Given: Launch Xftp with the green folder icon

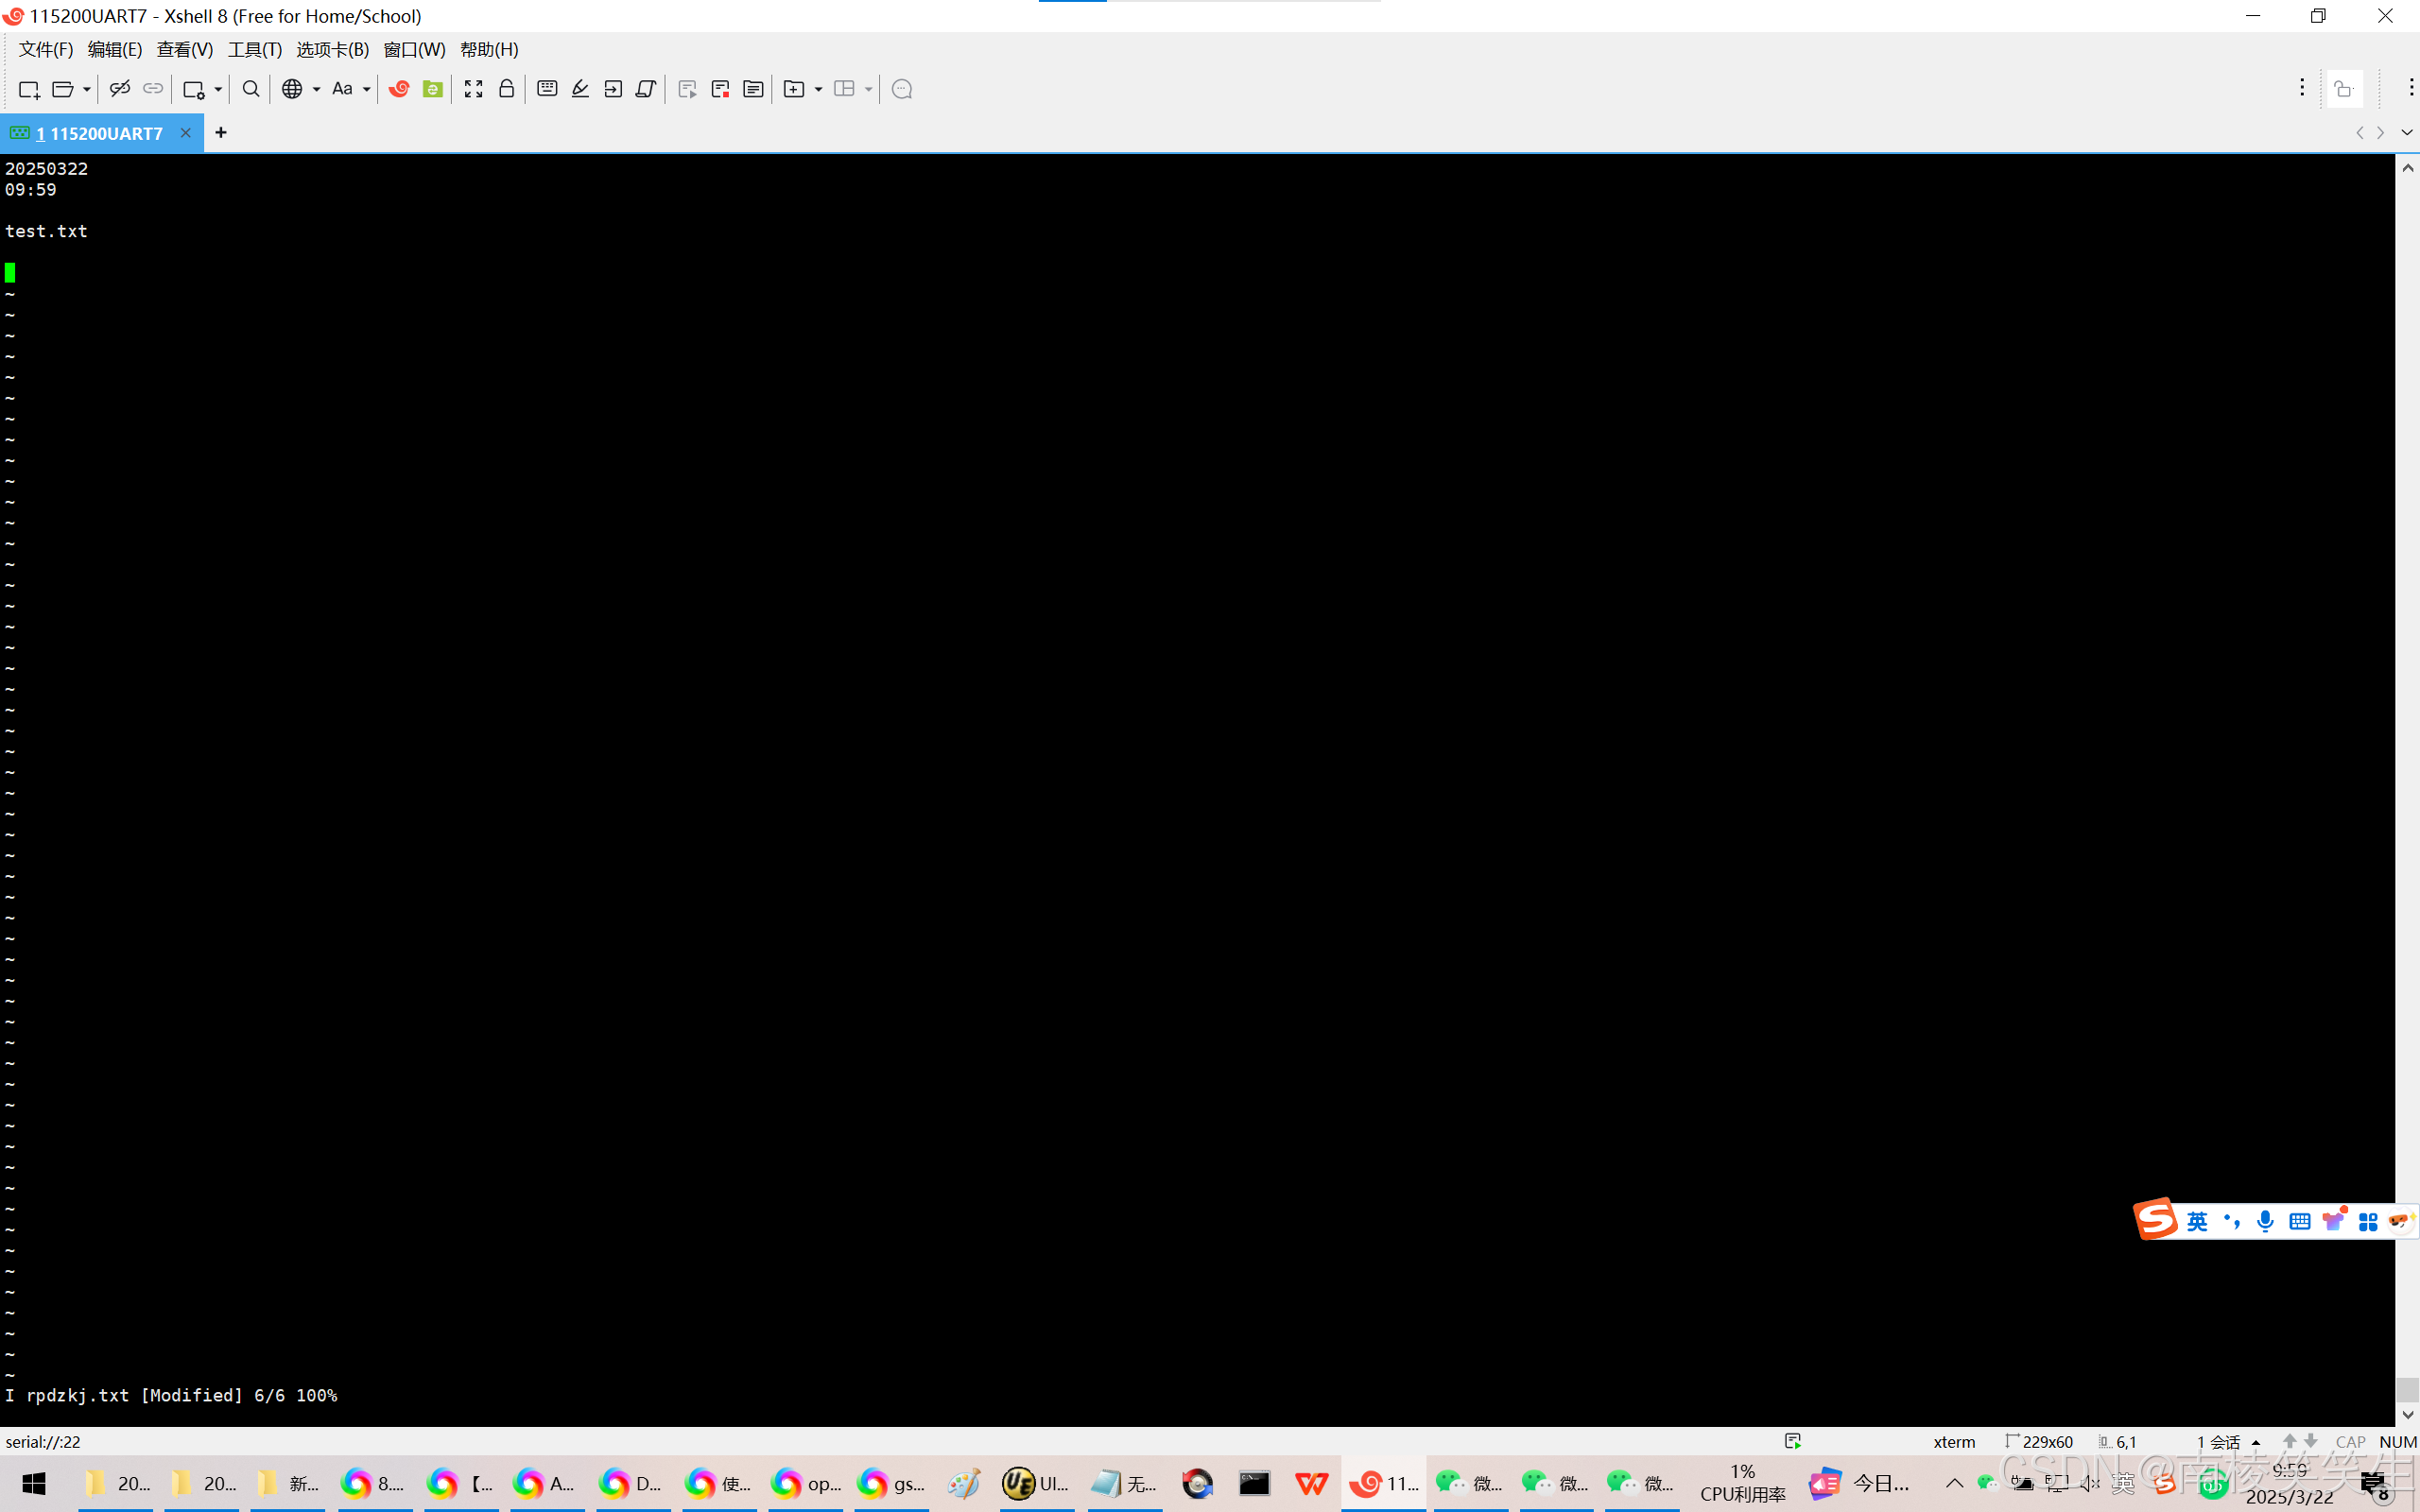Looking at the screenshot, I should click(x=432, y=89).
